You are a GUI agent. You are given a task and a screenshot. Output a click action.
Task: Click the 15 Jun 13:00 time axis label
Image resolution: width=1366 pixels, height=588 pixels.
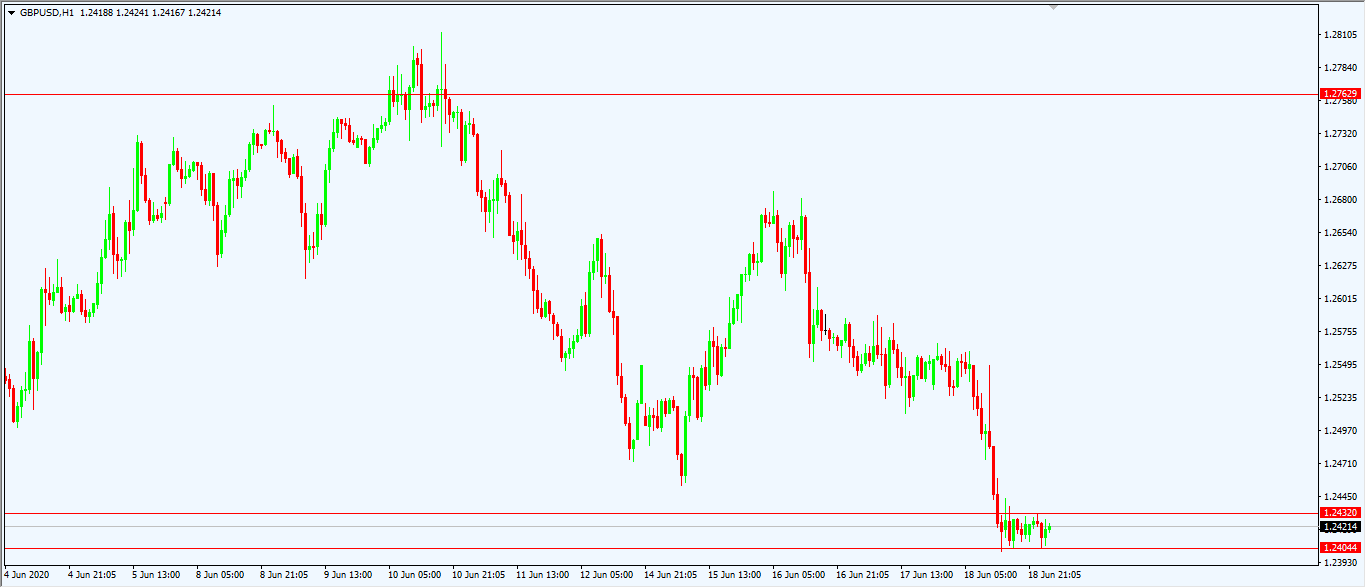coord(735,575)
